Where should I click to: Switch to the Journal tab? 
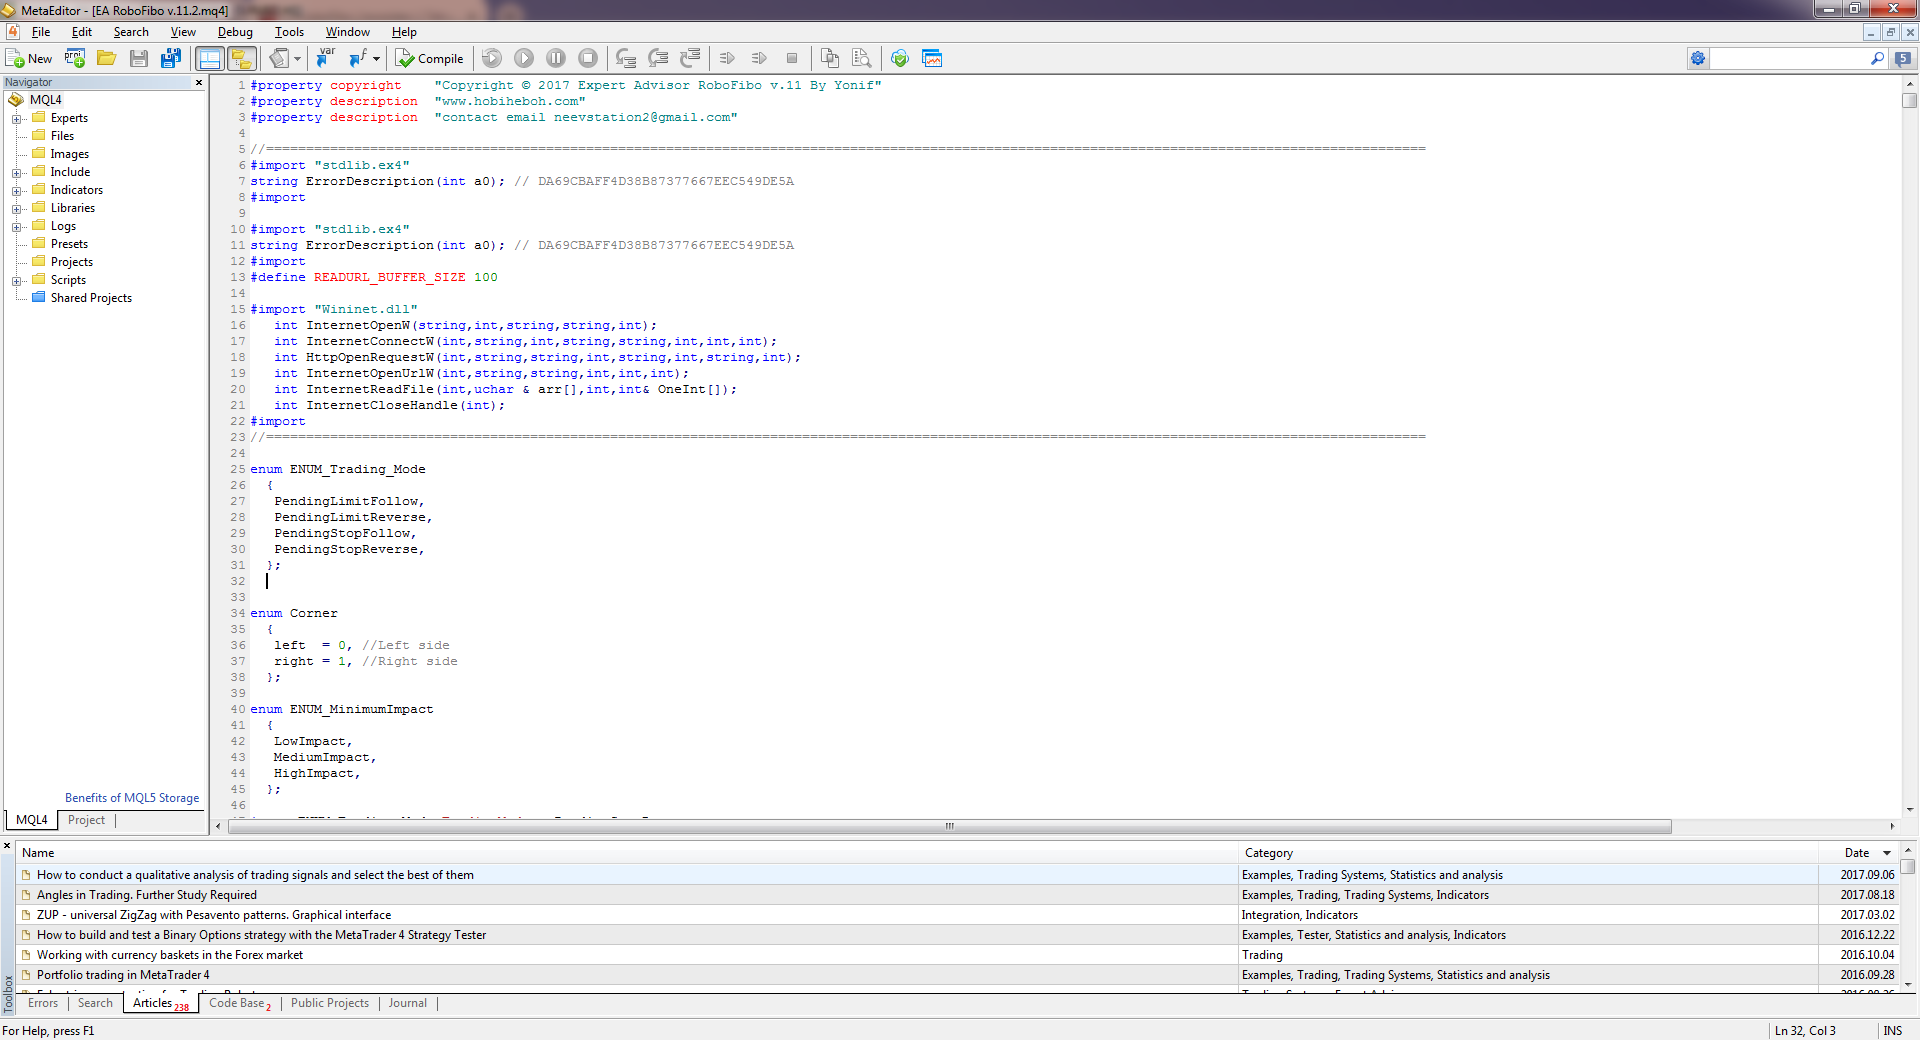tap(408, 1003)
